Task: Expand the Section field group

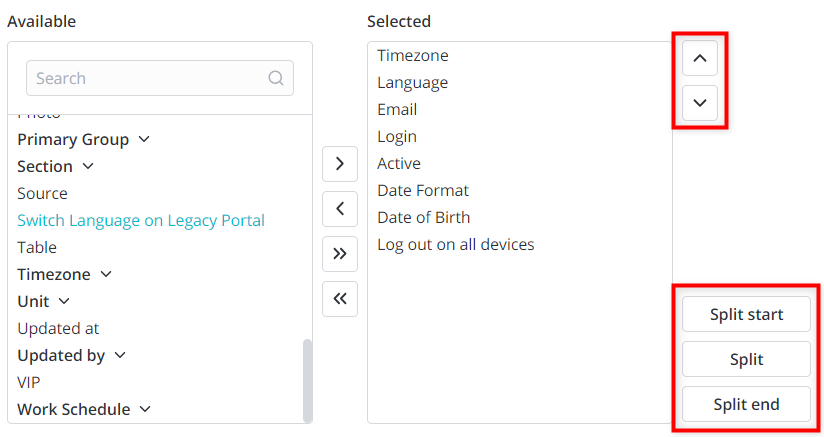Action: [88, 166]
